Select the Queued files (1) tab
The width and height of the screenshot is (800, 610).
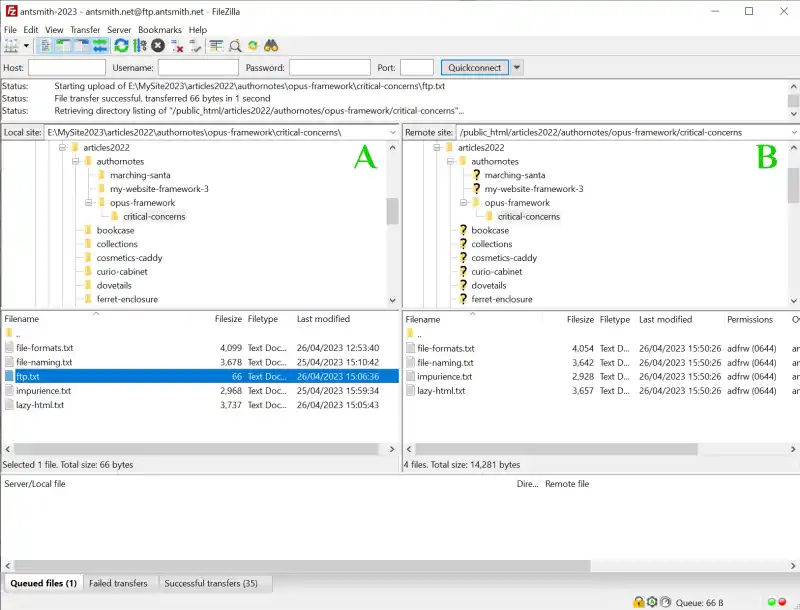tap(43, 583)
